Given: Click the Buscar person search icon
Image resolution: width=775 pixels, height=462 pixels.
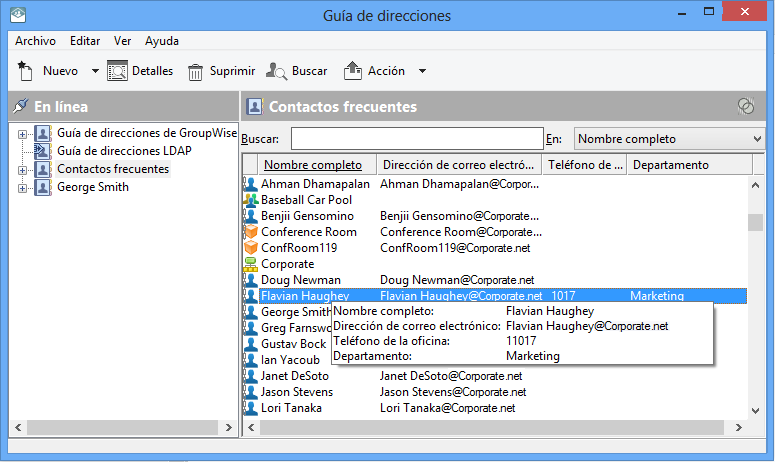Looking at the screenshot, I should (x=276, y=71).
